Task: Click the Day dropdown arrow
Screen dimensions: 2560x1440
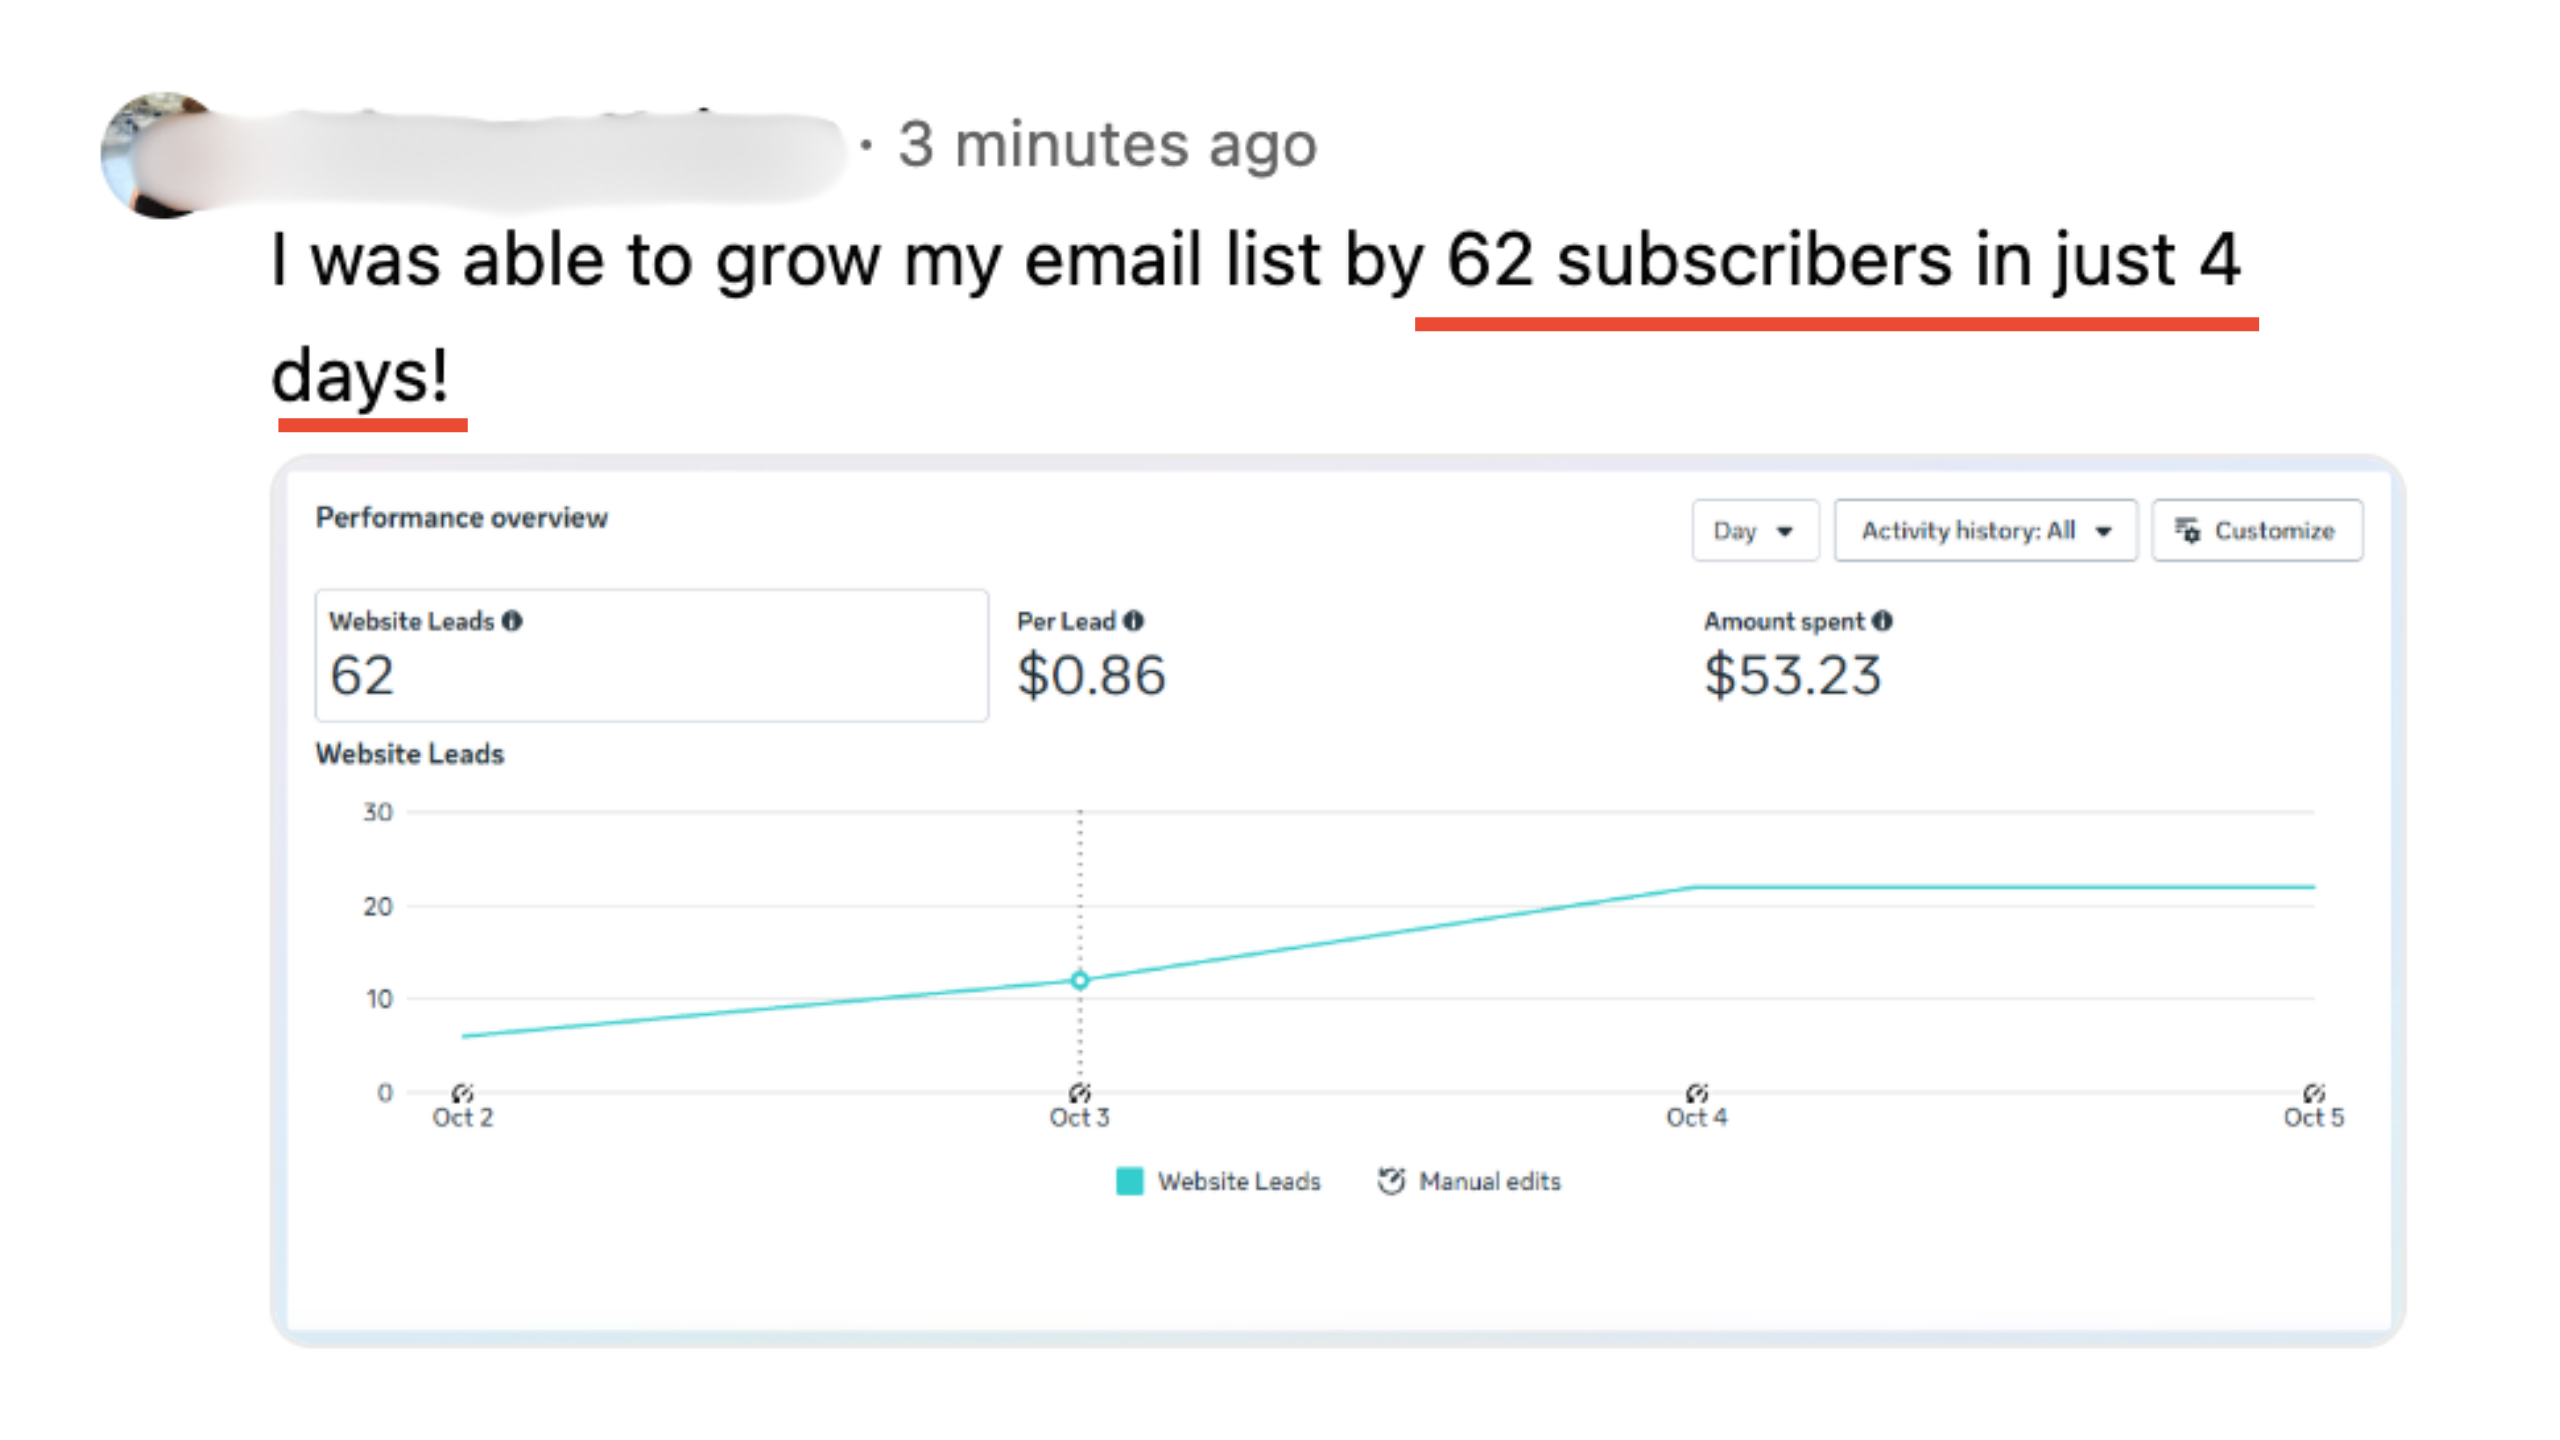Action: point(1785,531)
